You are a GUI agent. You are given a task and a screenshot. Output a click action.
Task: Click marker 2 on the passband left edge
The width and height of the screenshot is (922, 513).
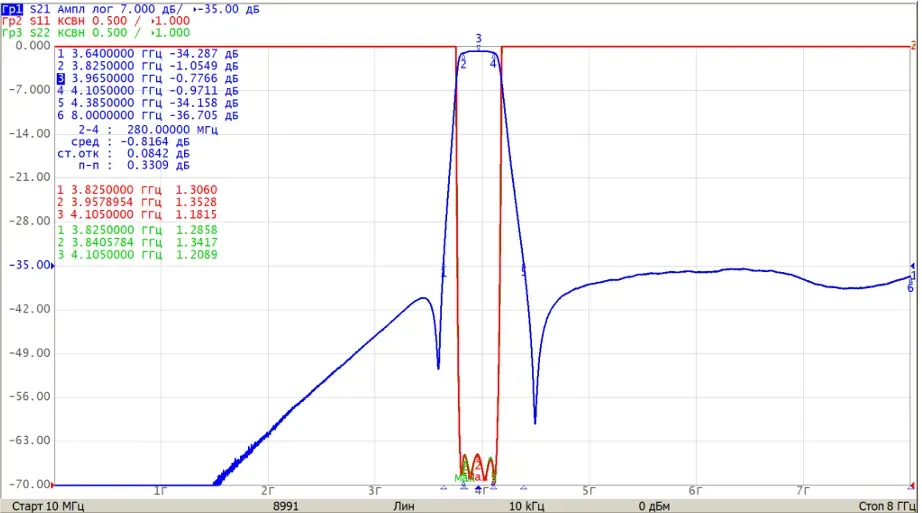click(x=463, y=64)
